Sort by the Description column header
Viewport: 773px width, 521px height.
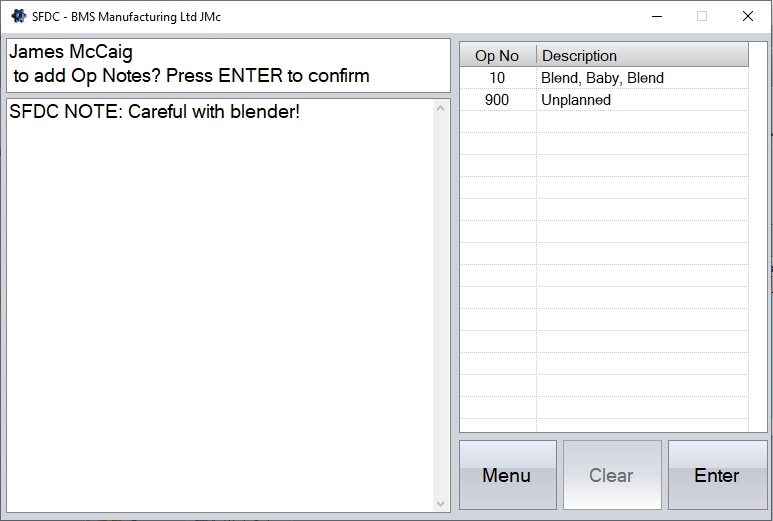coord(641,56)
